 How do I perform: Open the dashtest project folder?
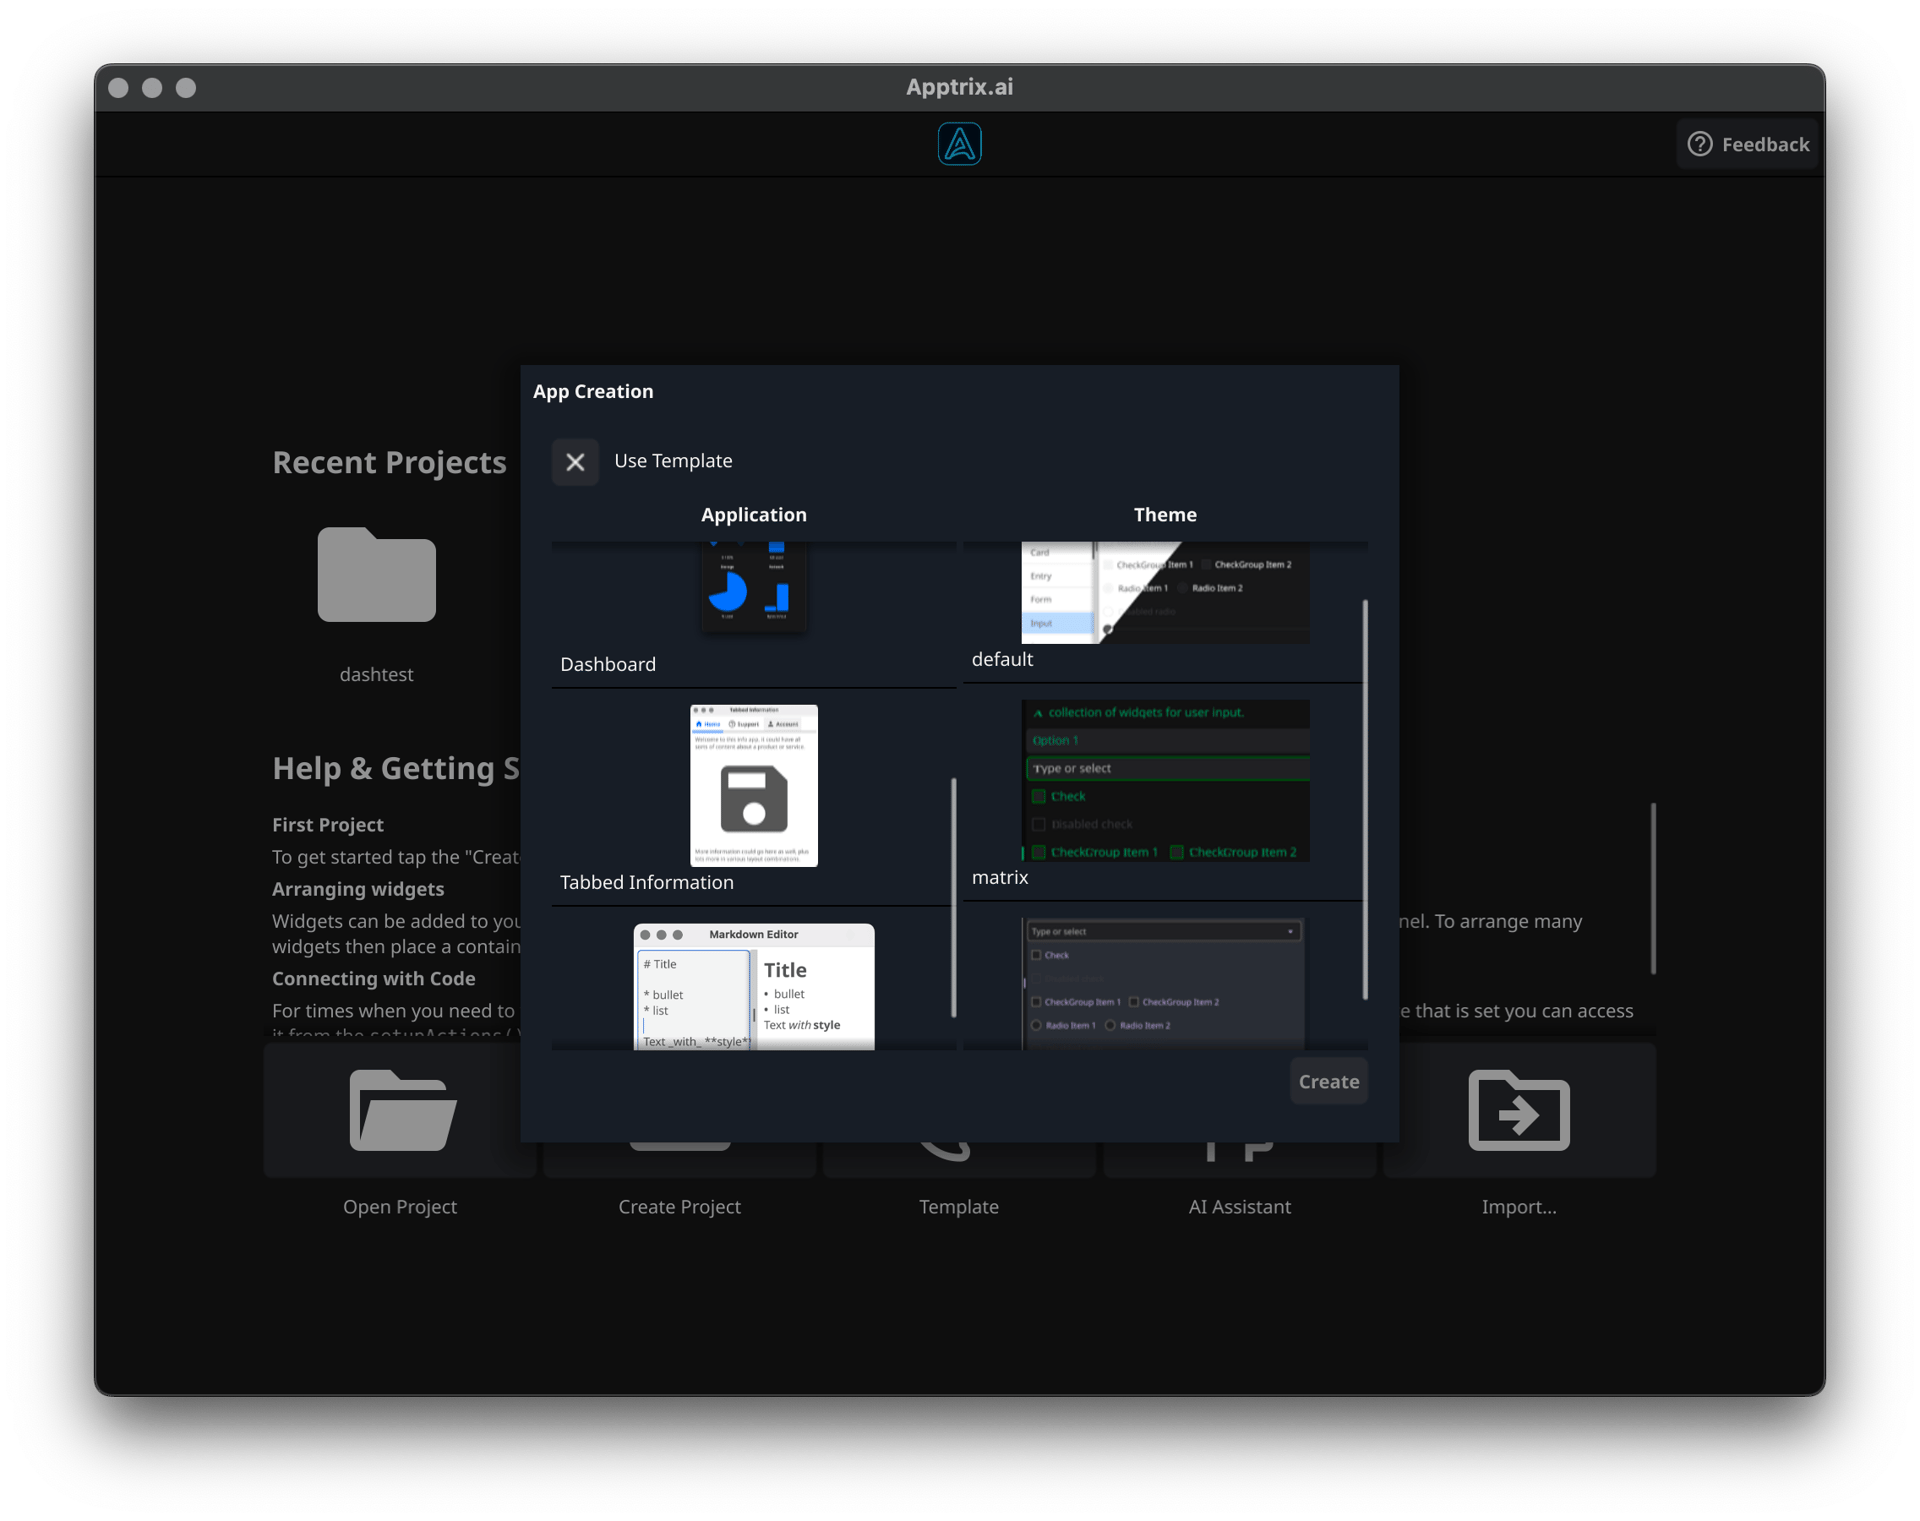pos(376,575)
